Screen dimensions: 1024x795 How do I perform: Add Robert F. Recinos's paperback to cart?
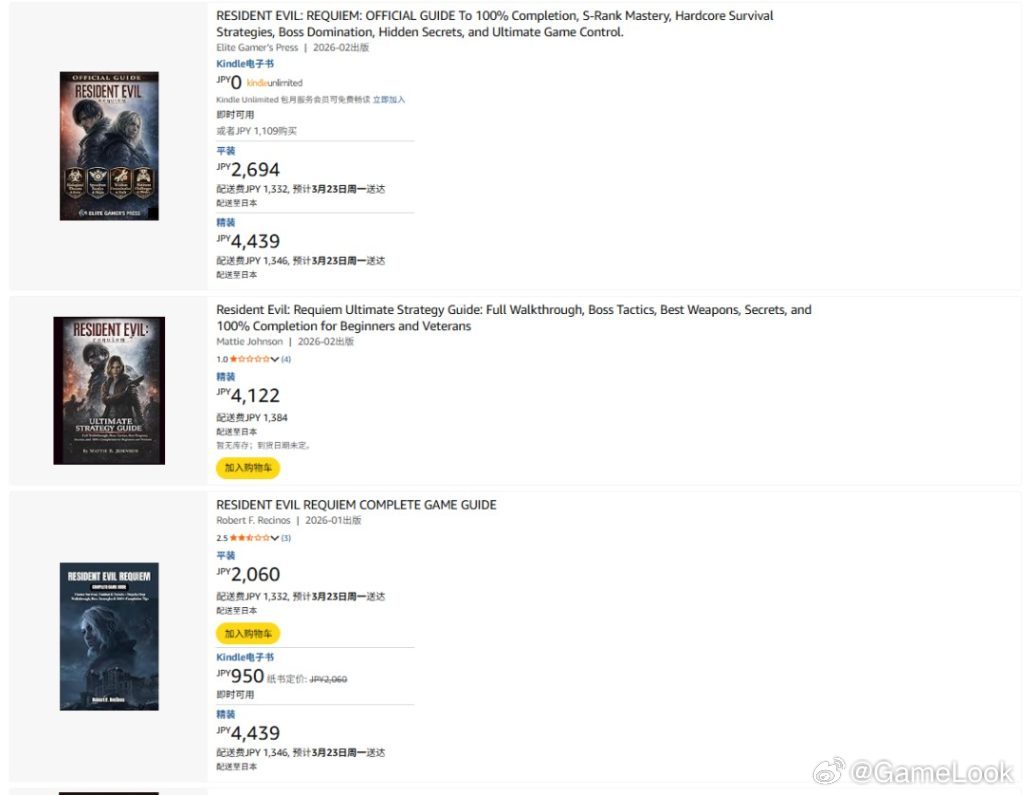click(248, 634)
